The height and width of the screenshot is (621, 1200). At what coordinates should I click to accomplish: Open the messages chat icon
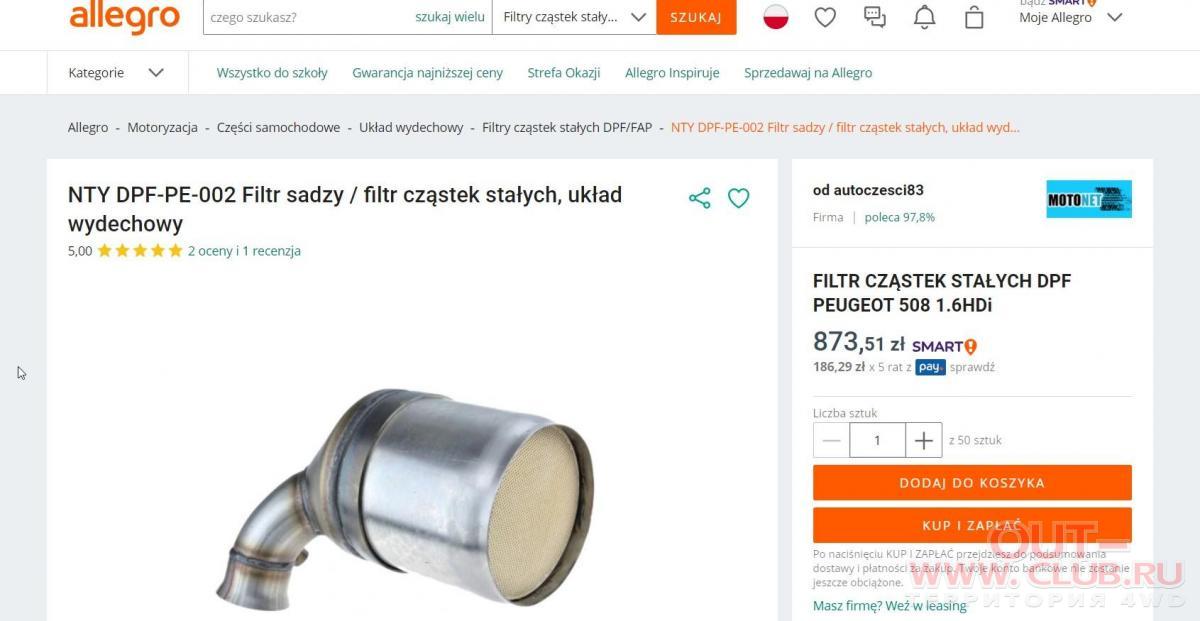click(x=875, y=17)
